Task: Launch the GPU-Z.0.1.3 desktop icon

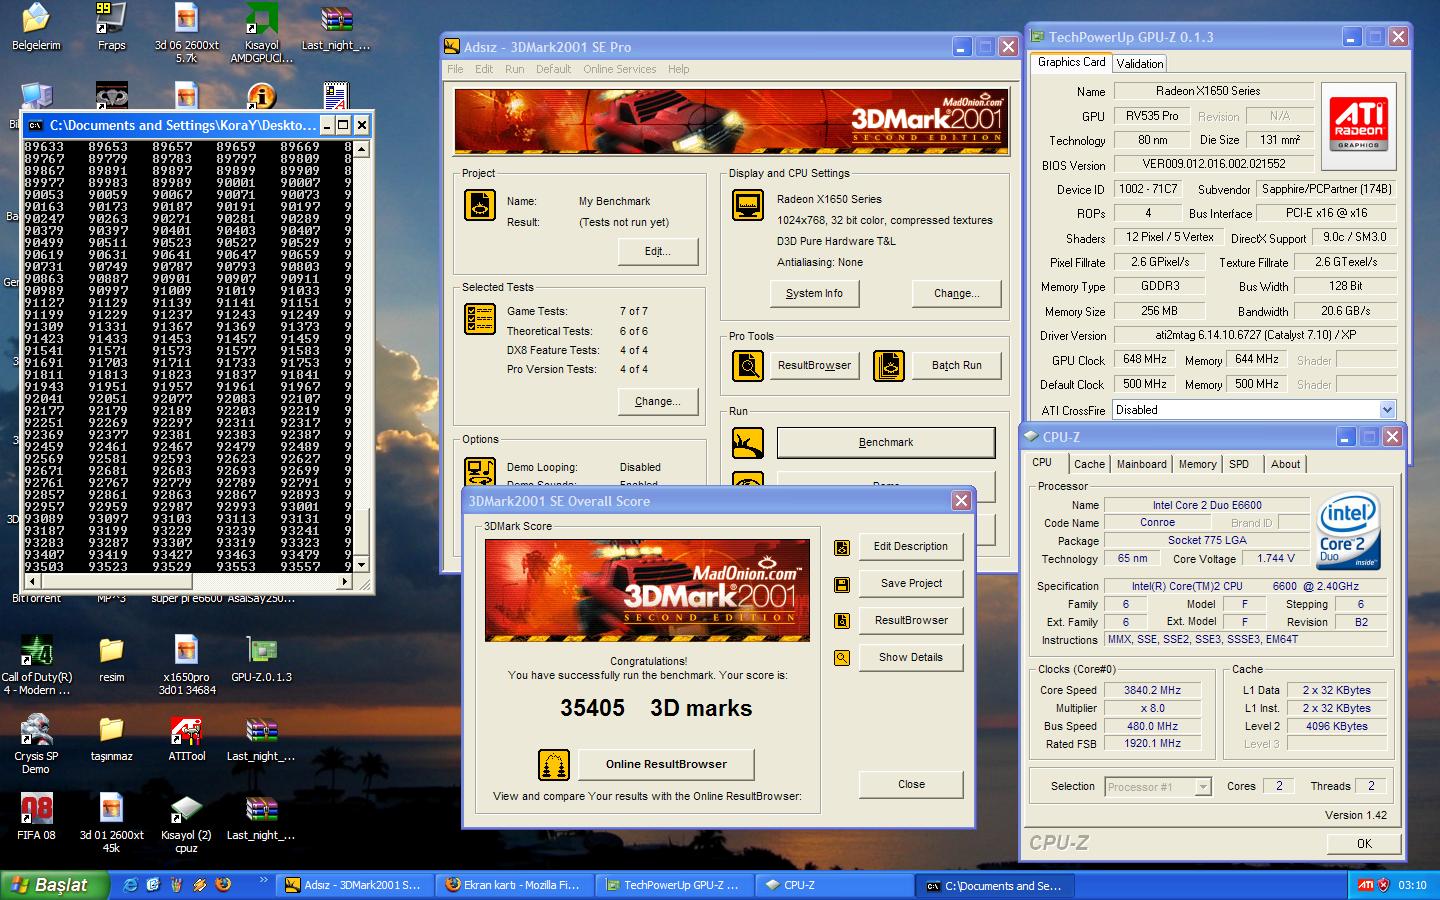Action: (x=261, y=660)
